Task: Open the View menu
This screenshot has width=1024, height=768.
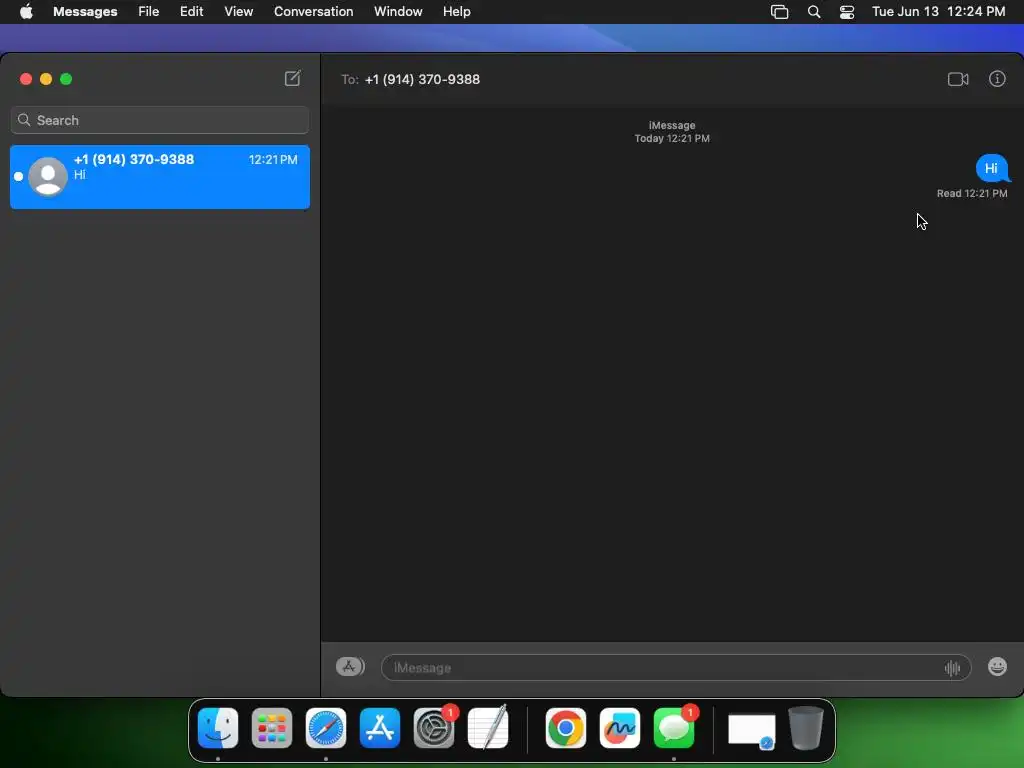Action: tap(238, 12)
